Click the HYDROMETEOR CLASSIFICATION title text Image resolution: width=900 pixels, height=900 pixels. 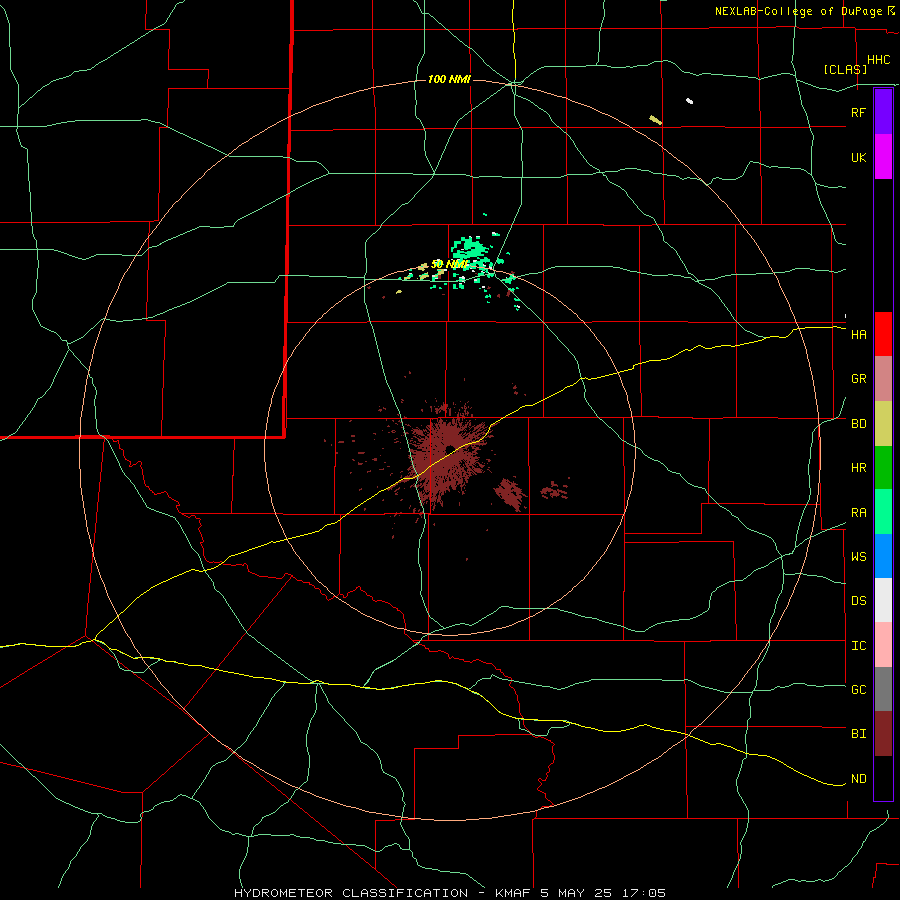coord(350,893)
